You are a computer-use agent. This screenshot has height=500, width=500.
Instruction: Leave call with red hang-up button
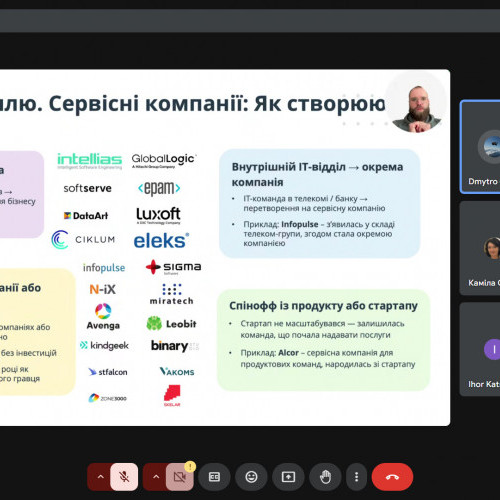click(x=392, y=477)
